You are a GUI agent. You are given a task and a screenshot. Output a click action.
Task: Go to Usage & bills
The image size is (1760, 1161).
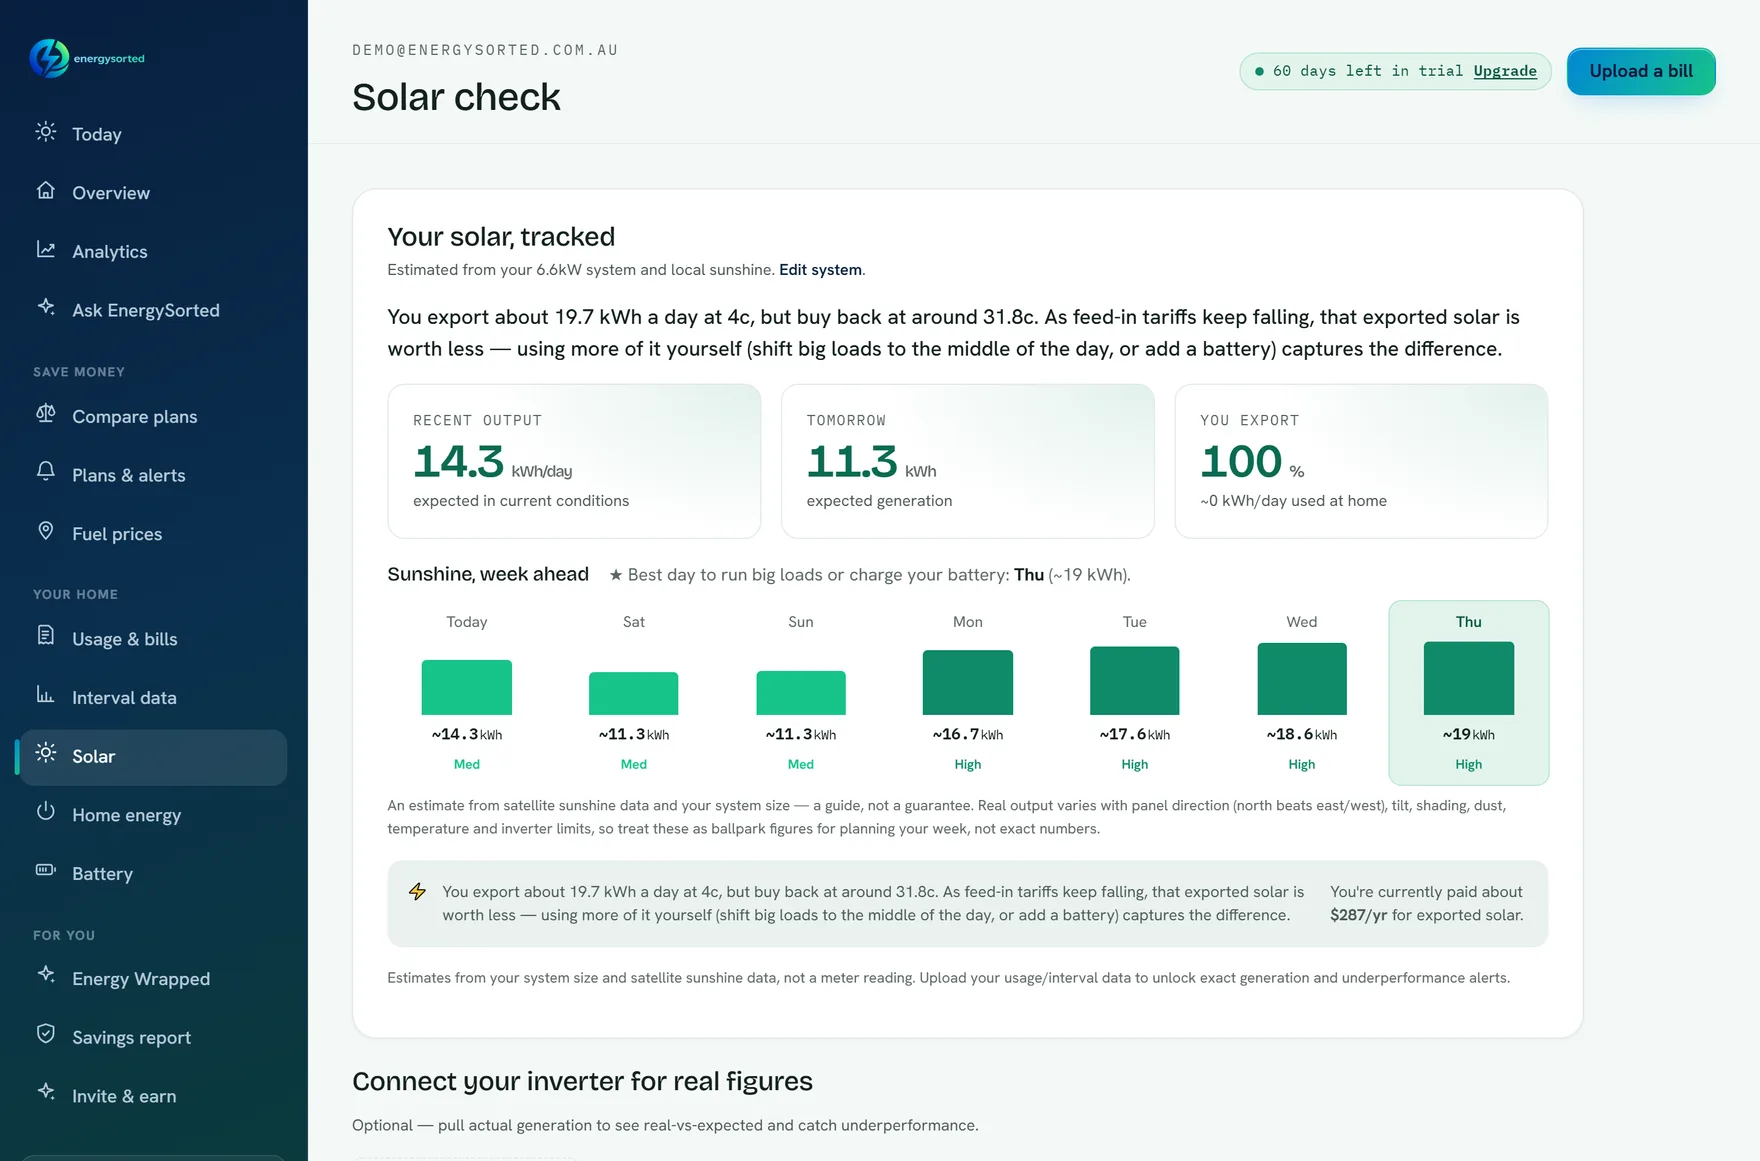[152, 639]
